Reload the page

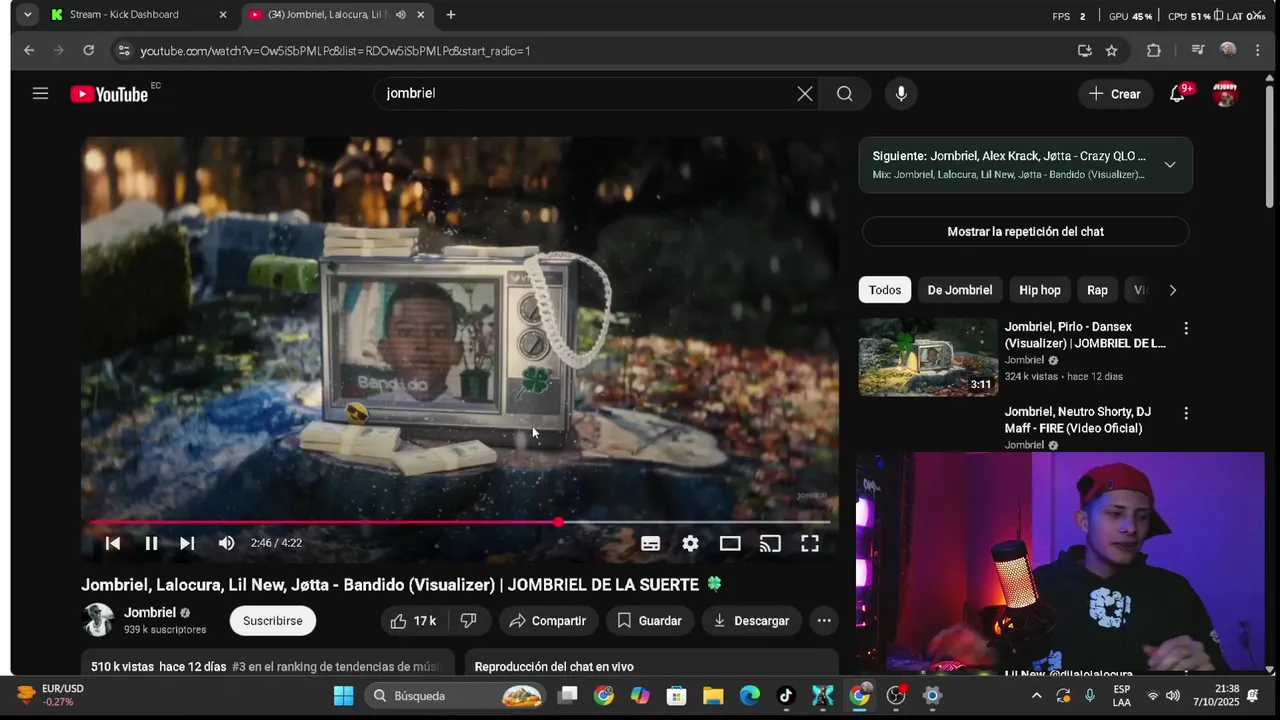coord(88,50)
